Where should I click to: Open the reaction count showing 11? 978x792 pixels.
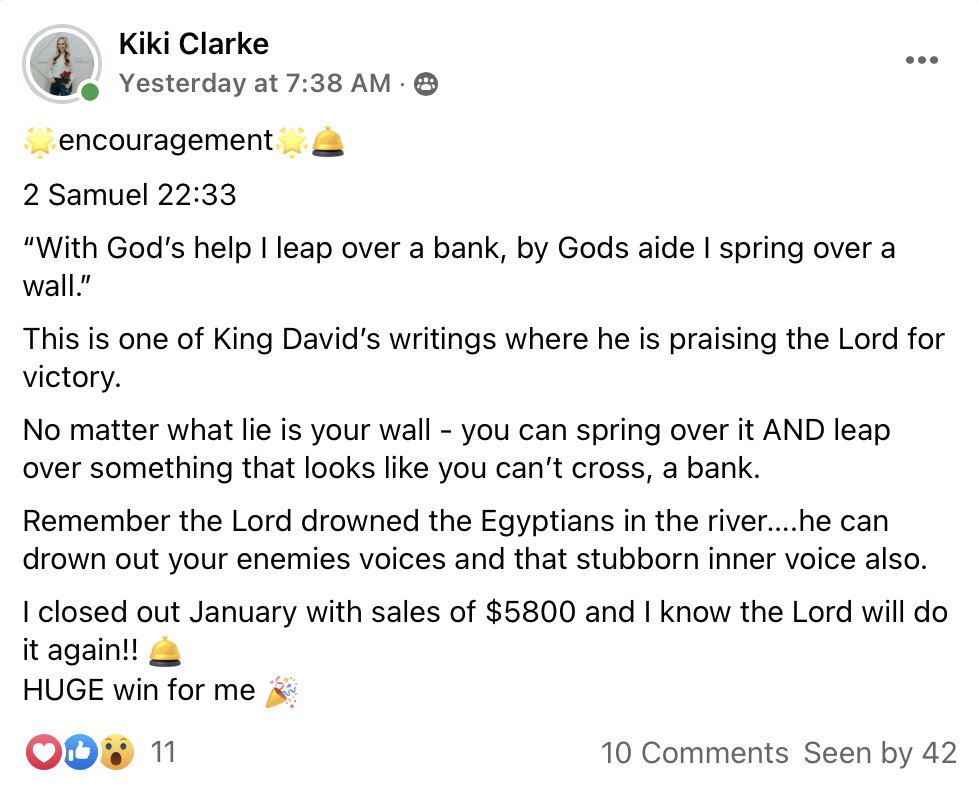tap(163, 752)
